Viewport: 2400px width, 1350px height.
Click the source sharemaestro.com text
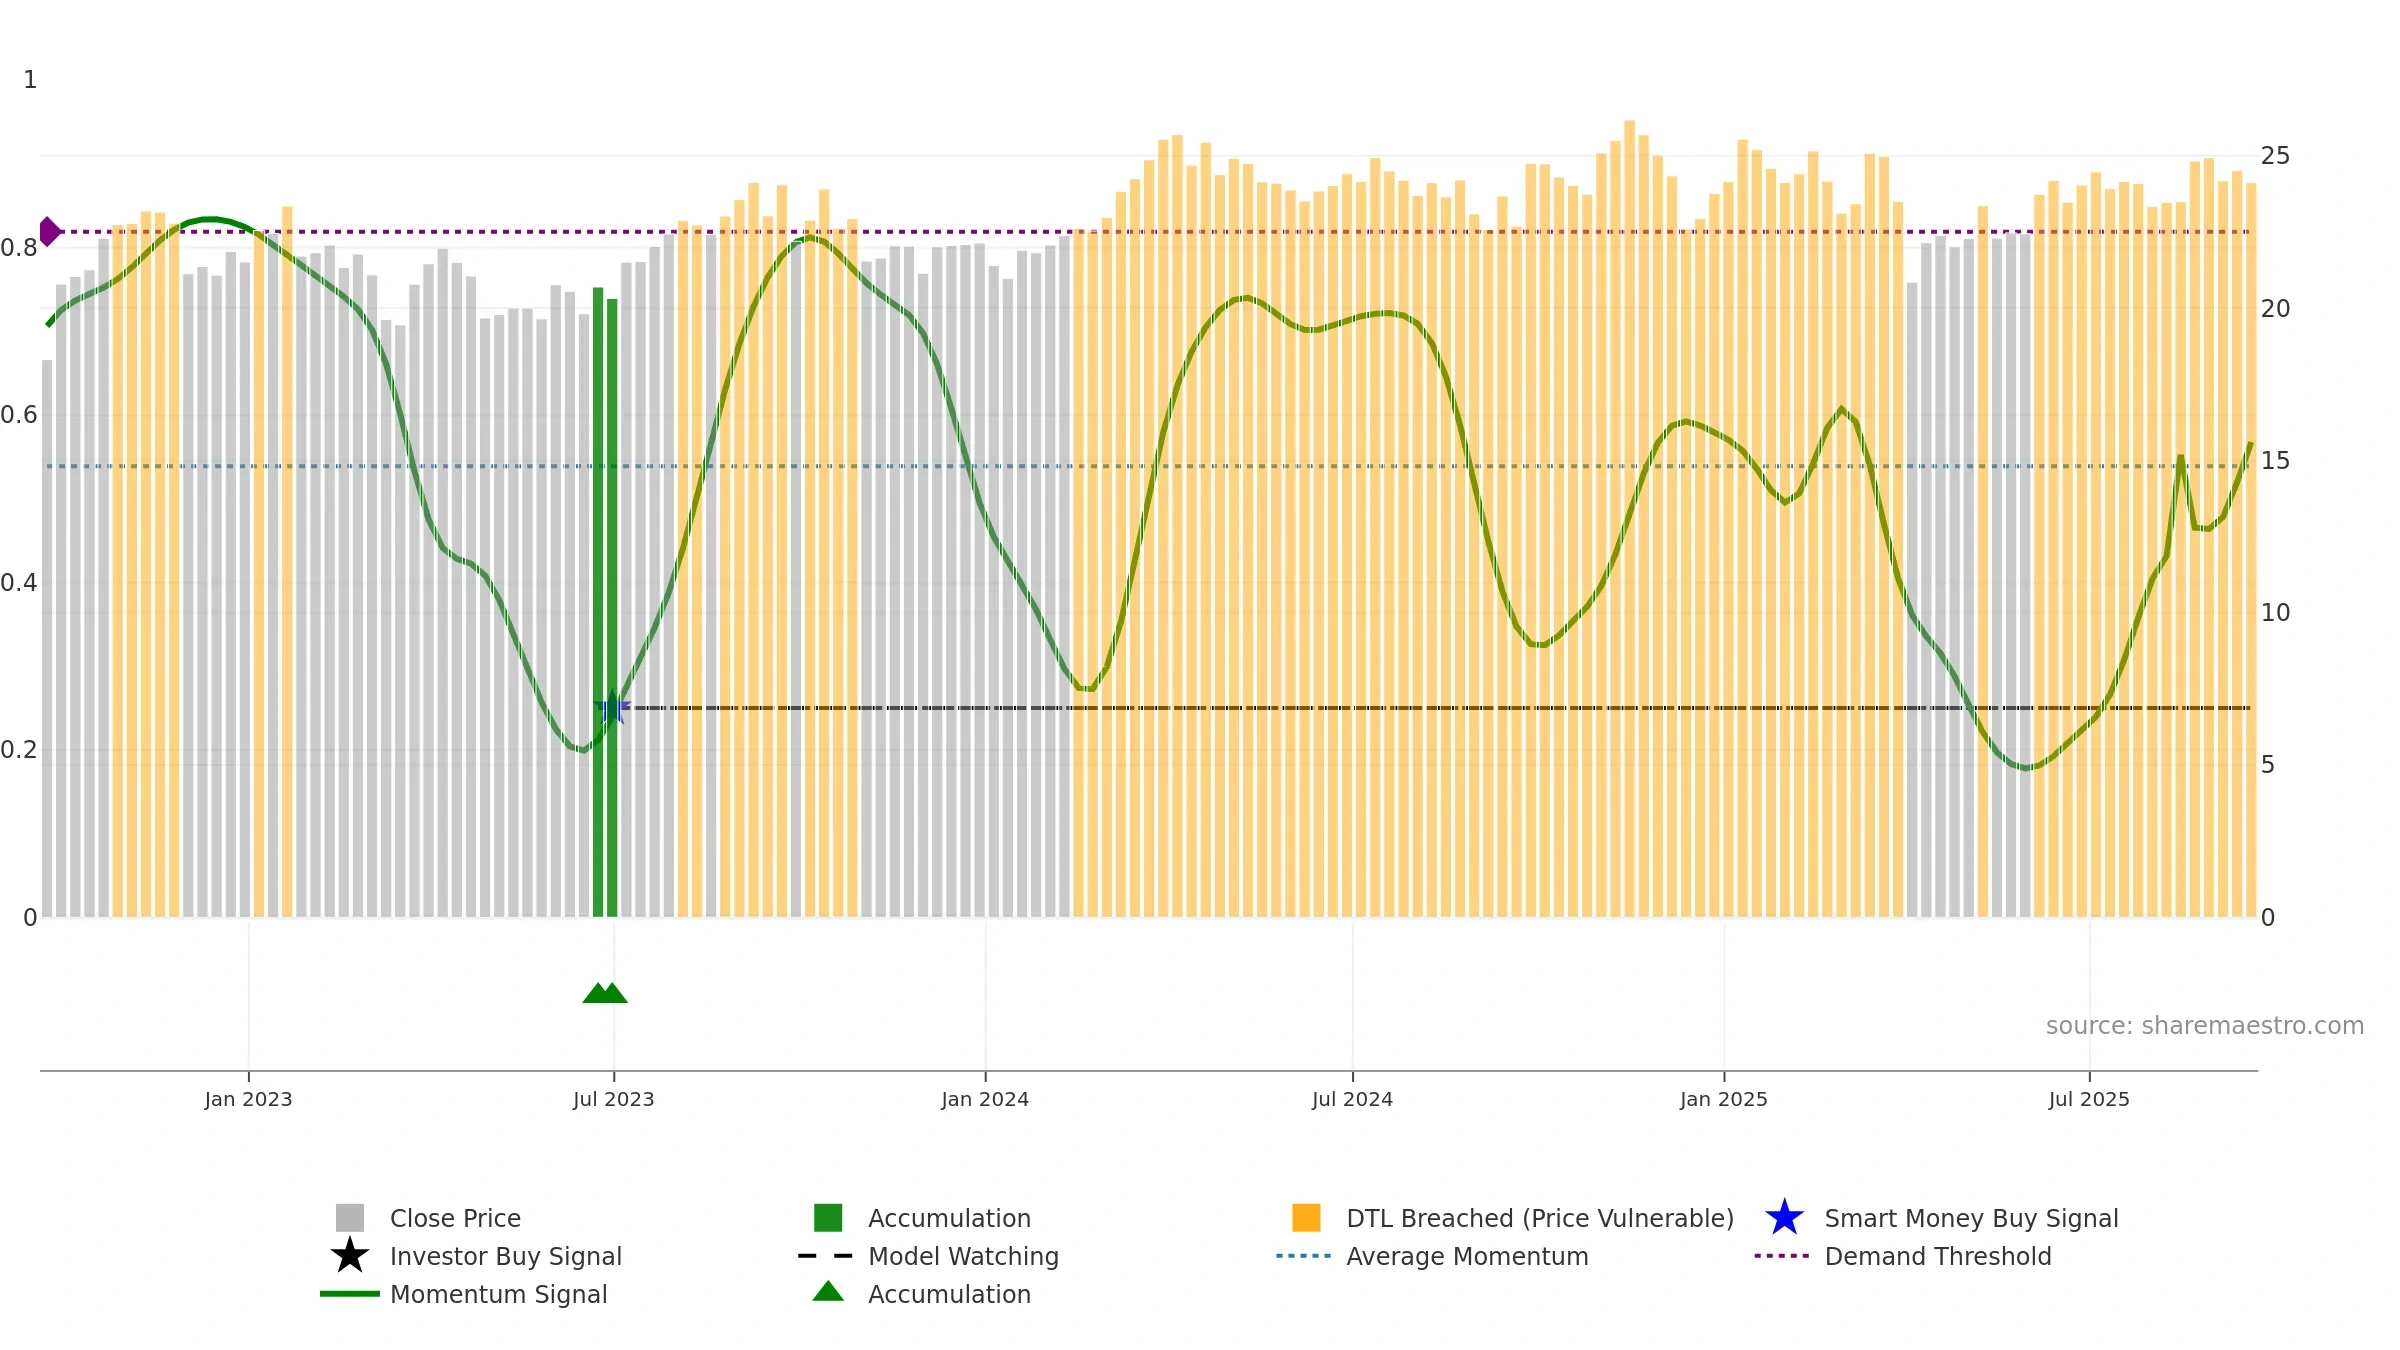[2204, 1026]
